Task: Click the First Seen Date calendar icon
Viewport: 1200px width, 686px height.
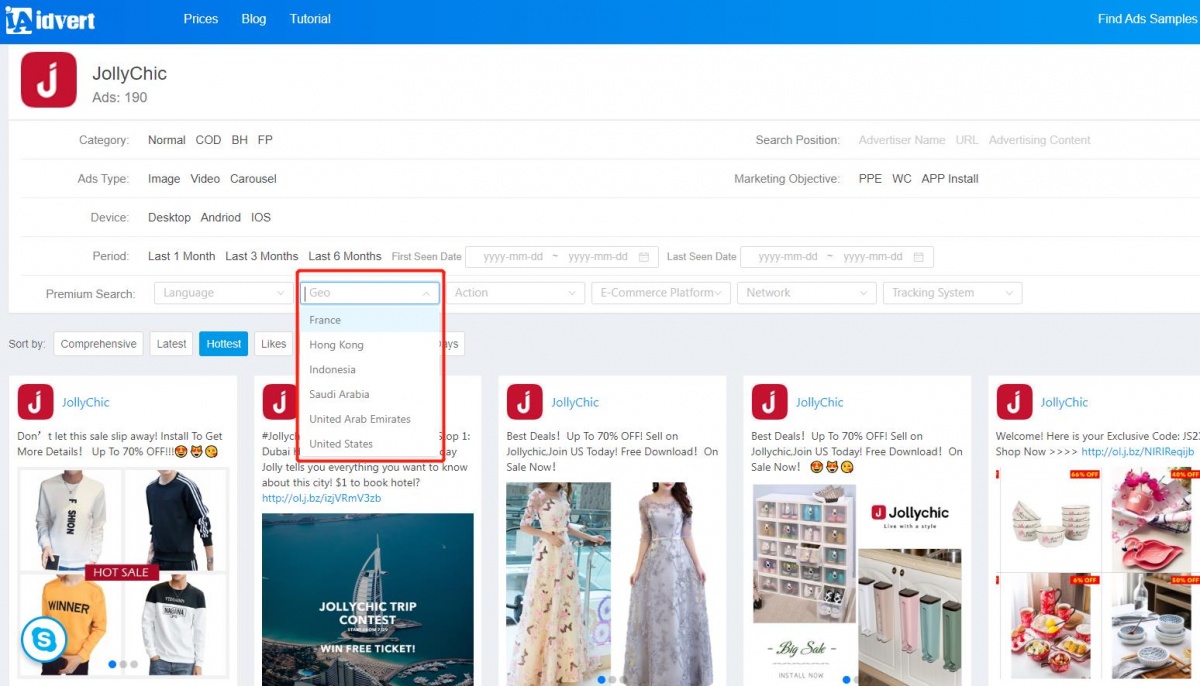Action: [x=644, y=257]
